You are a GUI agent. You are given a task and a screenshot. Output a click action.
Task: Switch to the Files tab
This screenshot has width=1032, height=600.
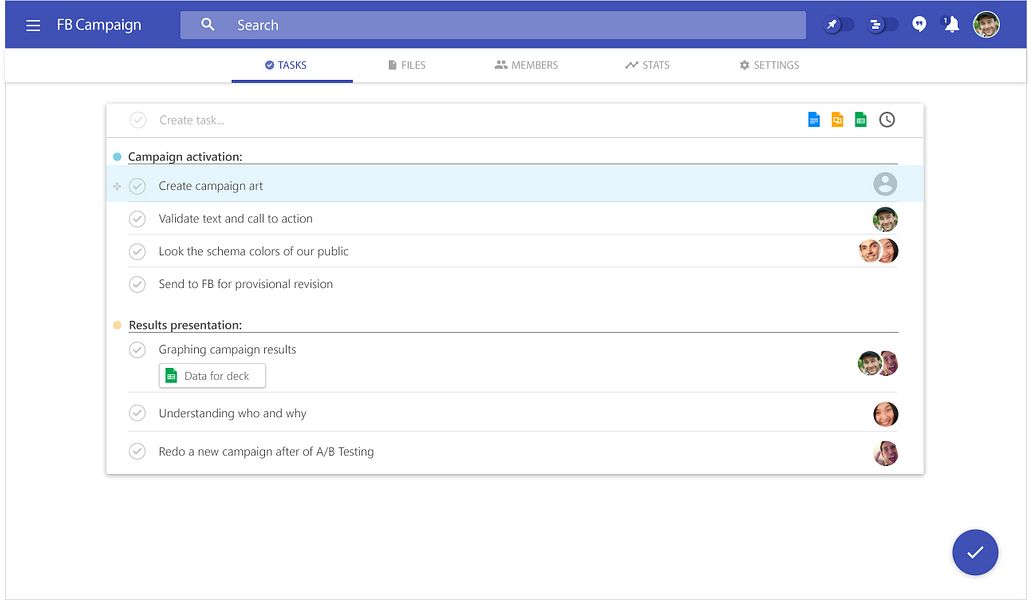407,65
